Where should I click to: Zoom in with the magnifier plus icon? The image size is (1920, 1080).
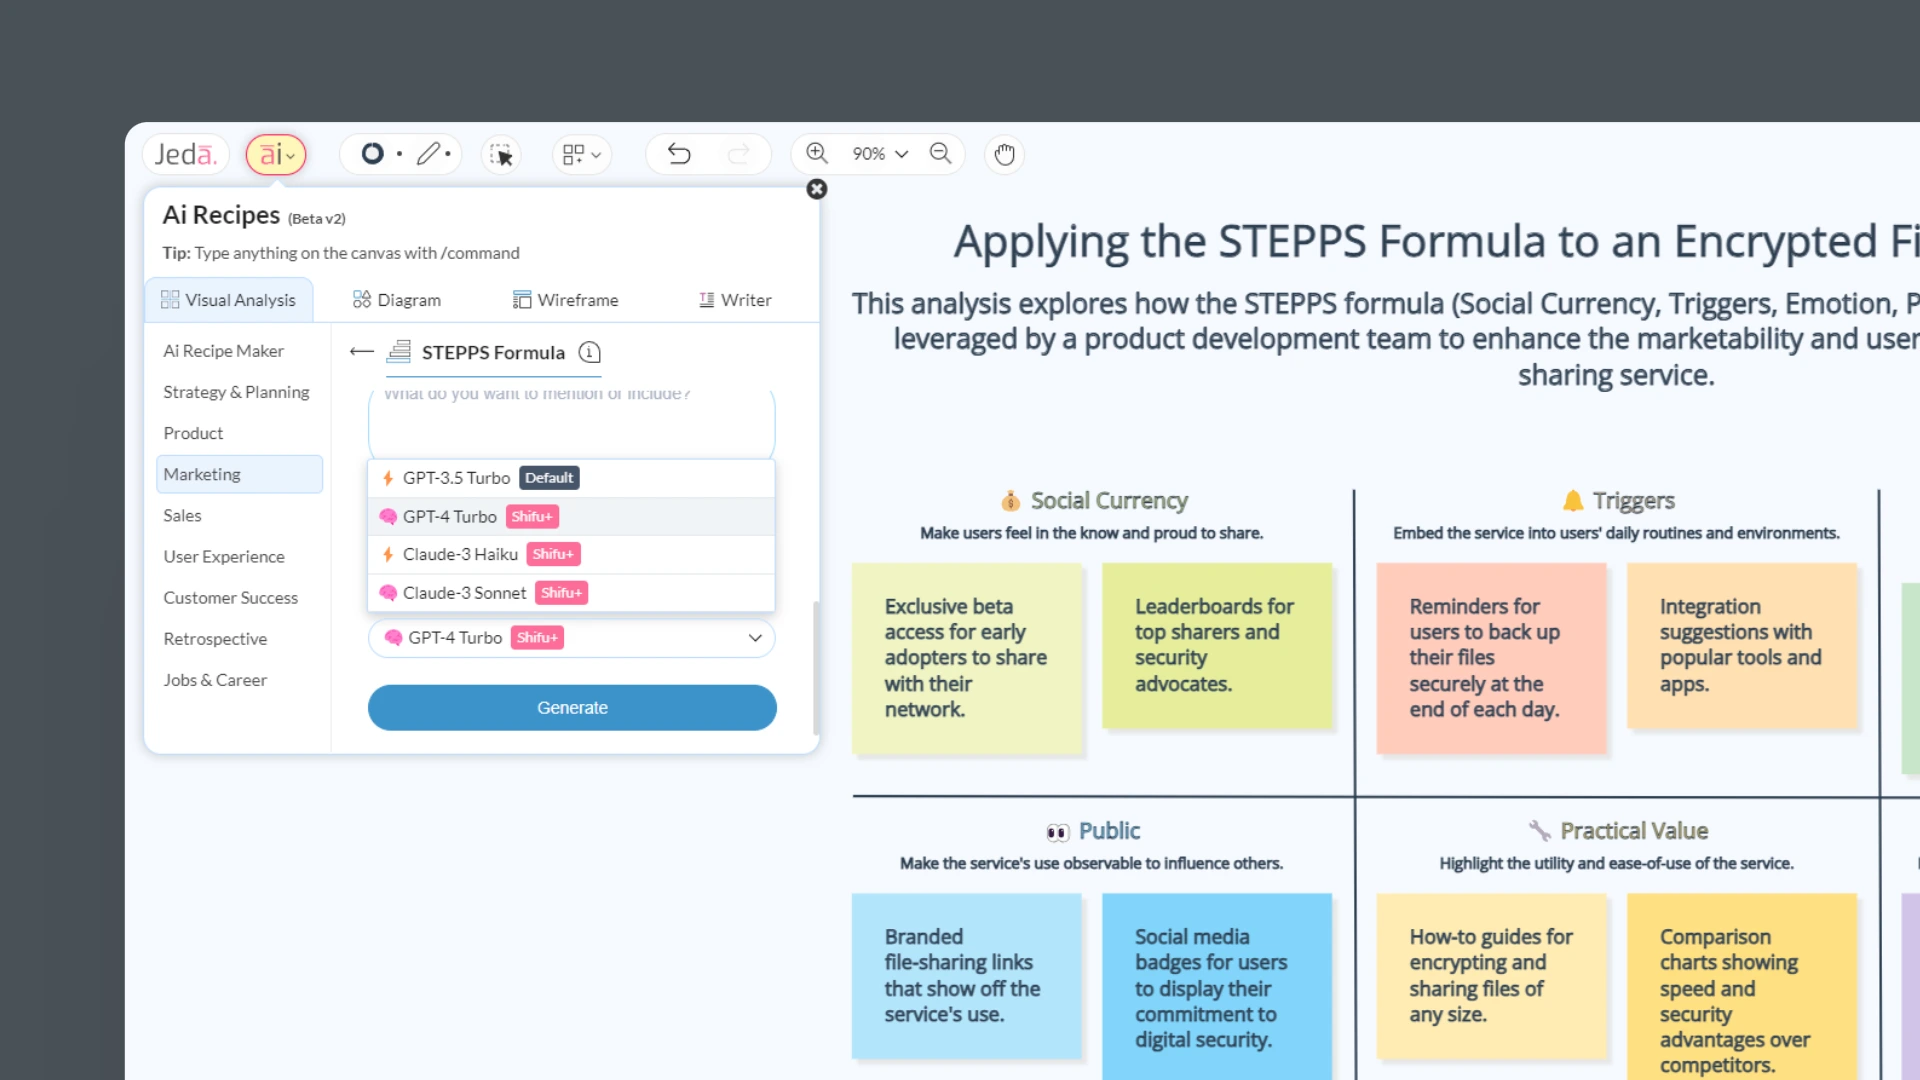pos(816,153)
